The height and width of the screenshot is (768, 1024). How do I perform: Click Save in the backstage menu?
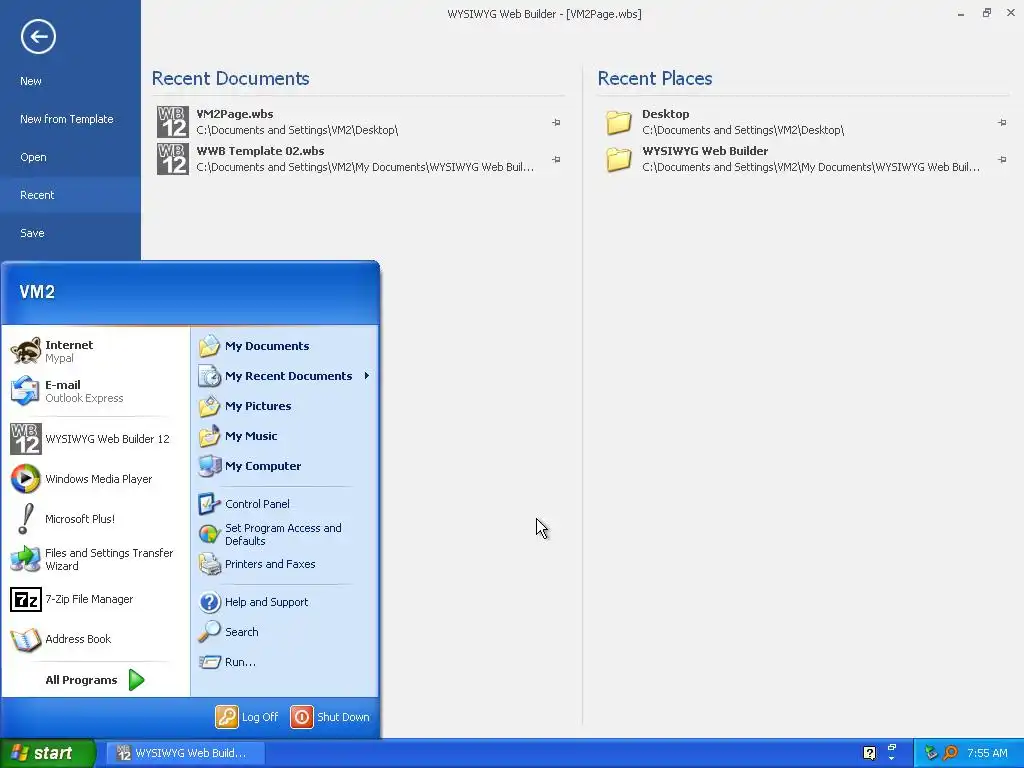71,232
